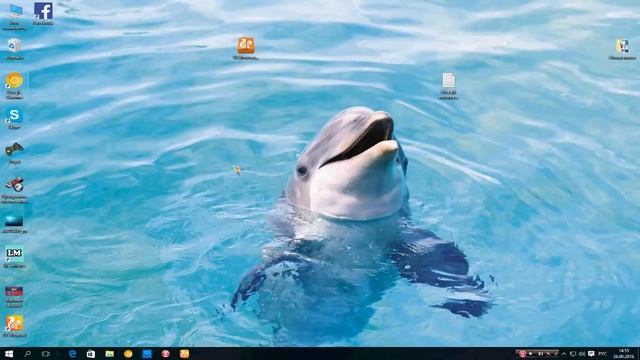Screen dimensions: 640x360
Task: Launch the yellow round browser taskbar icon
Action: [x=128, y=354]
